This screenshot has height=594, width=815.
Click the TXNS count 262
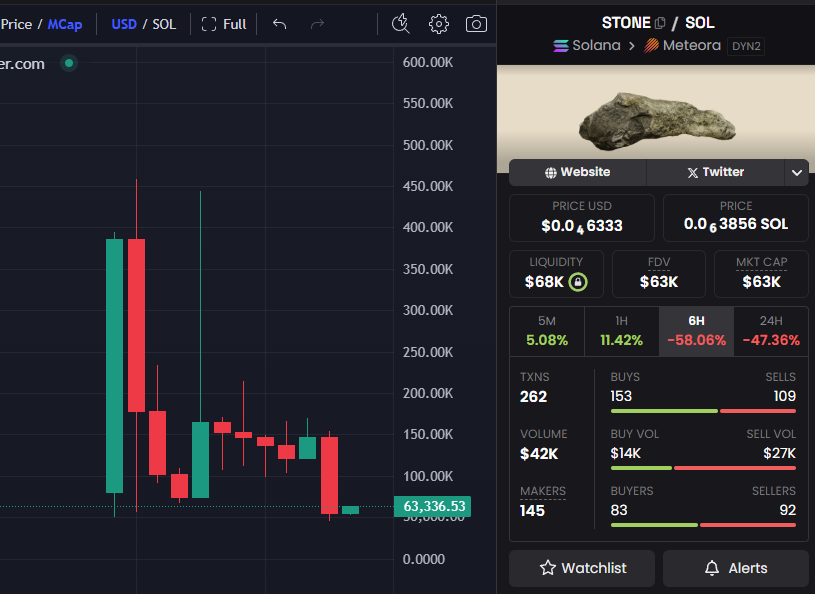pyautogui.click(x=533, y=397)
